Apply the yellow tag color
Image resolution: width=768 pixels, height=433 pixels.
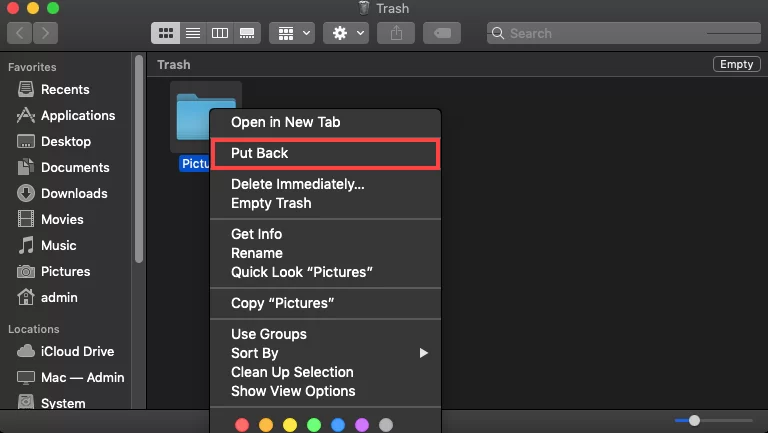(290, 425)
